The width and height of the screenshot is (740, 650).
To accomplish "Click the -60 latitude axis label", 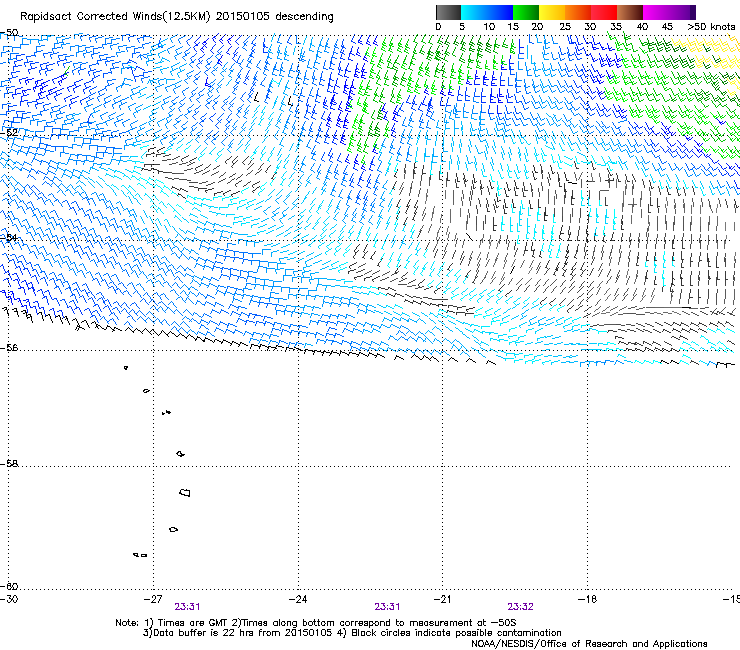I will 9,586.
